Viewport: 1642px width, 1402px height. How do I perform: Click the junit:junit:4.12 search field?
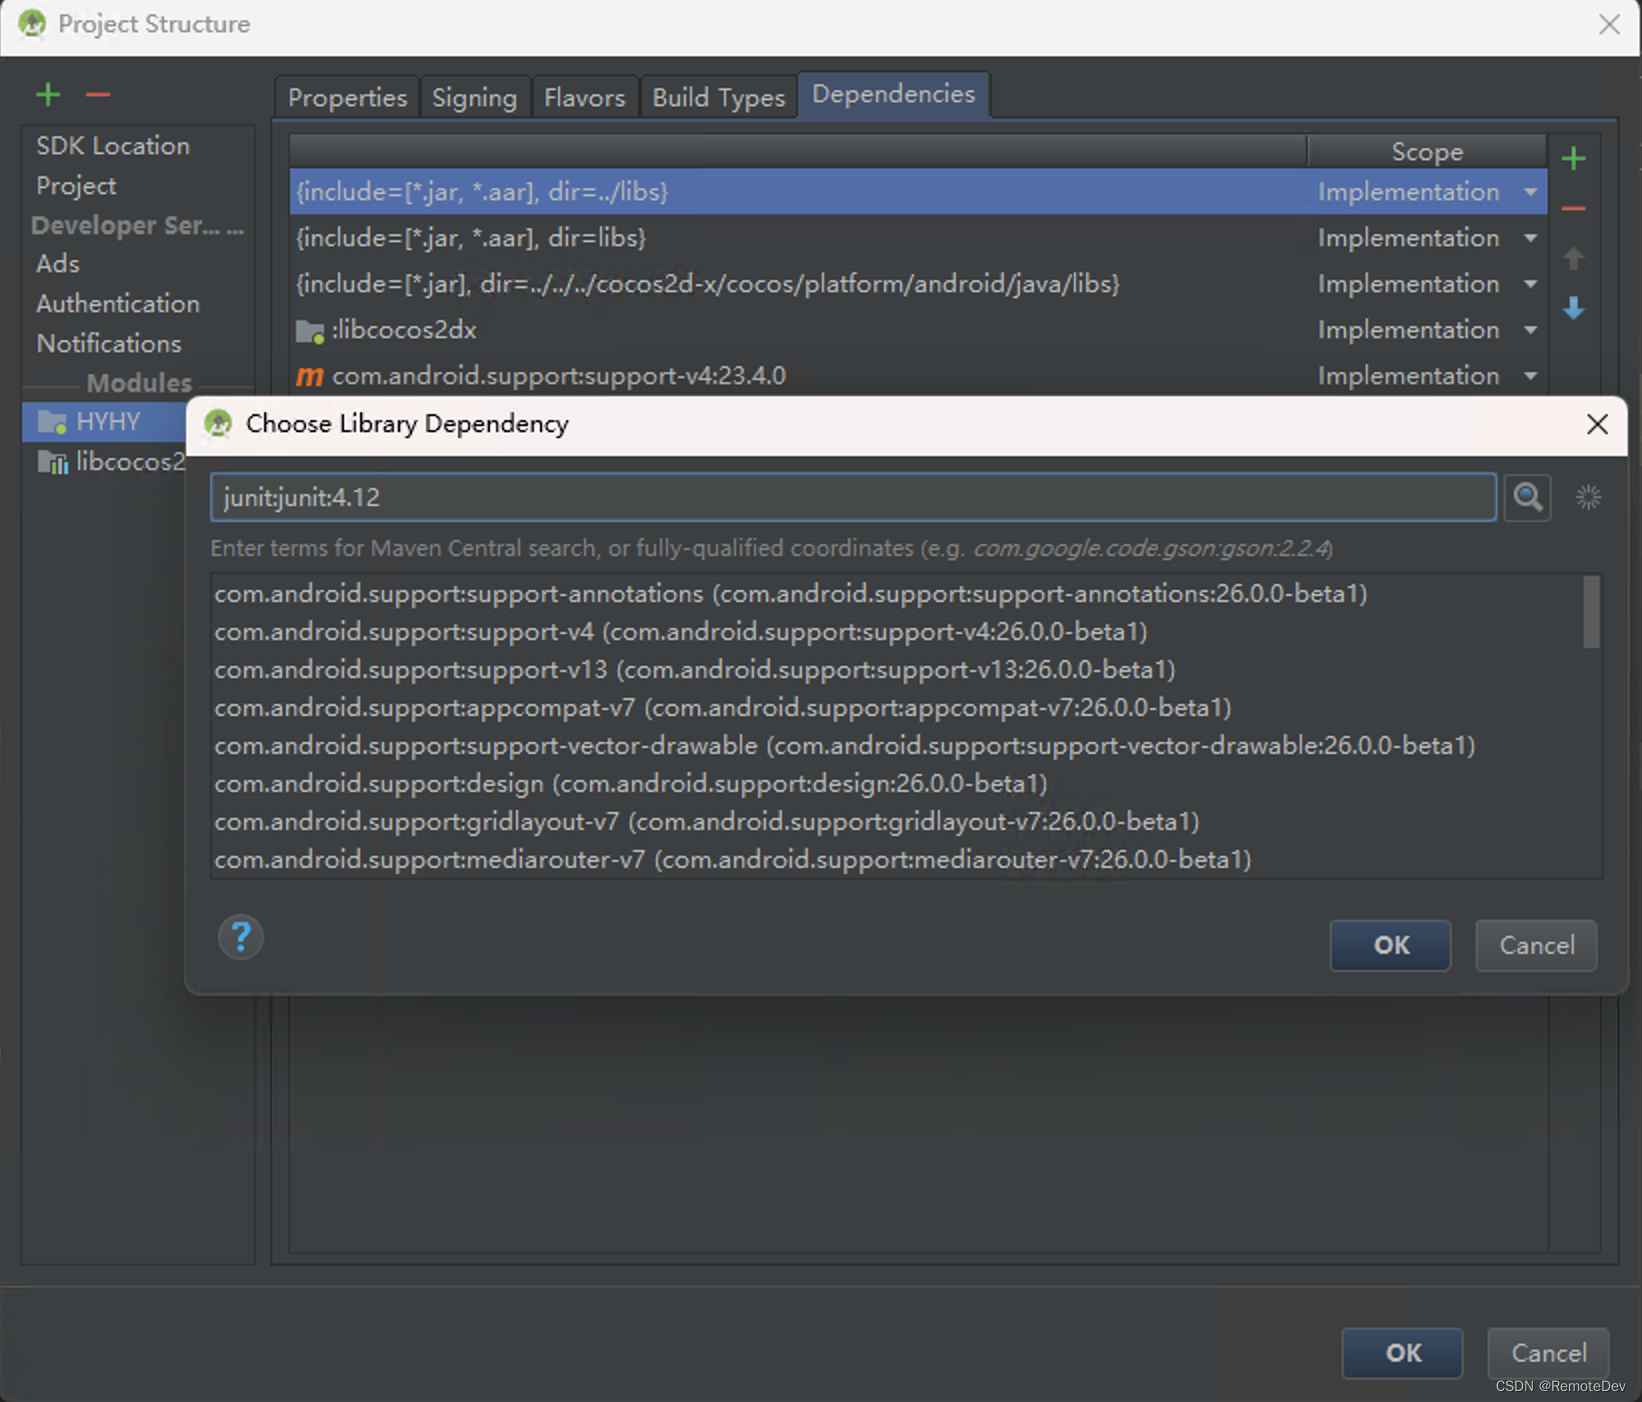click(853, 497)
